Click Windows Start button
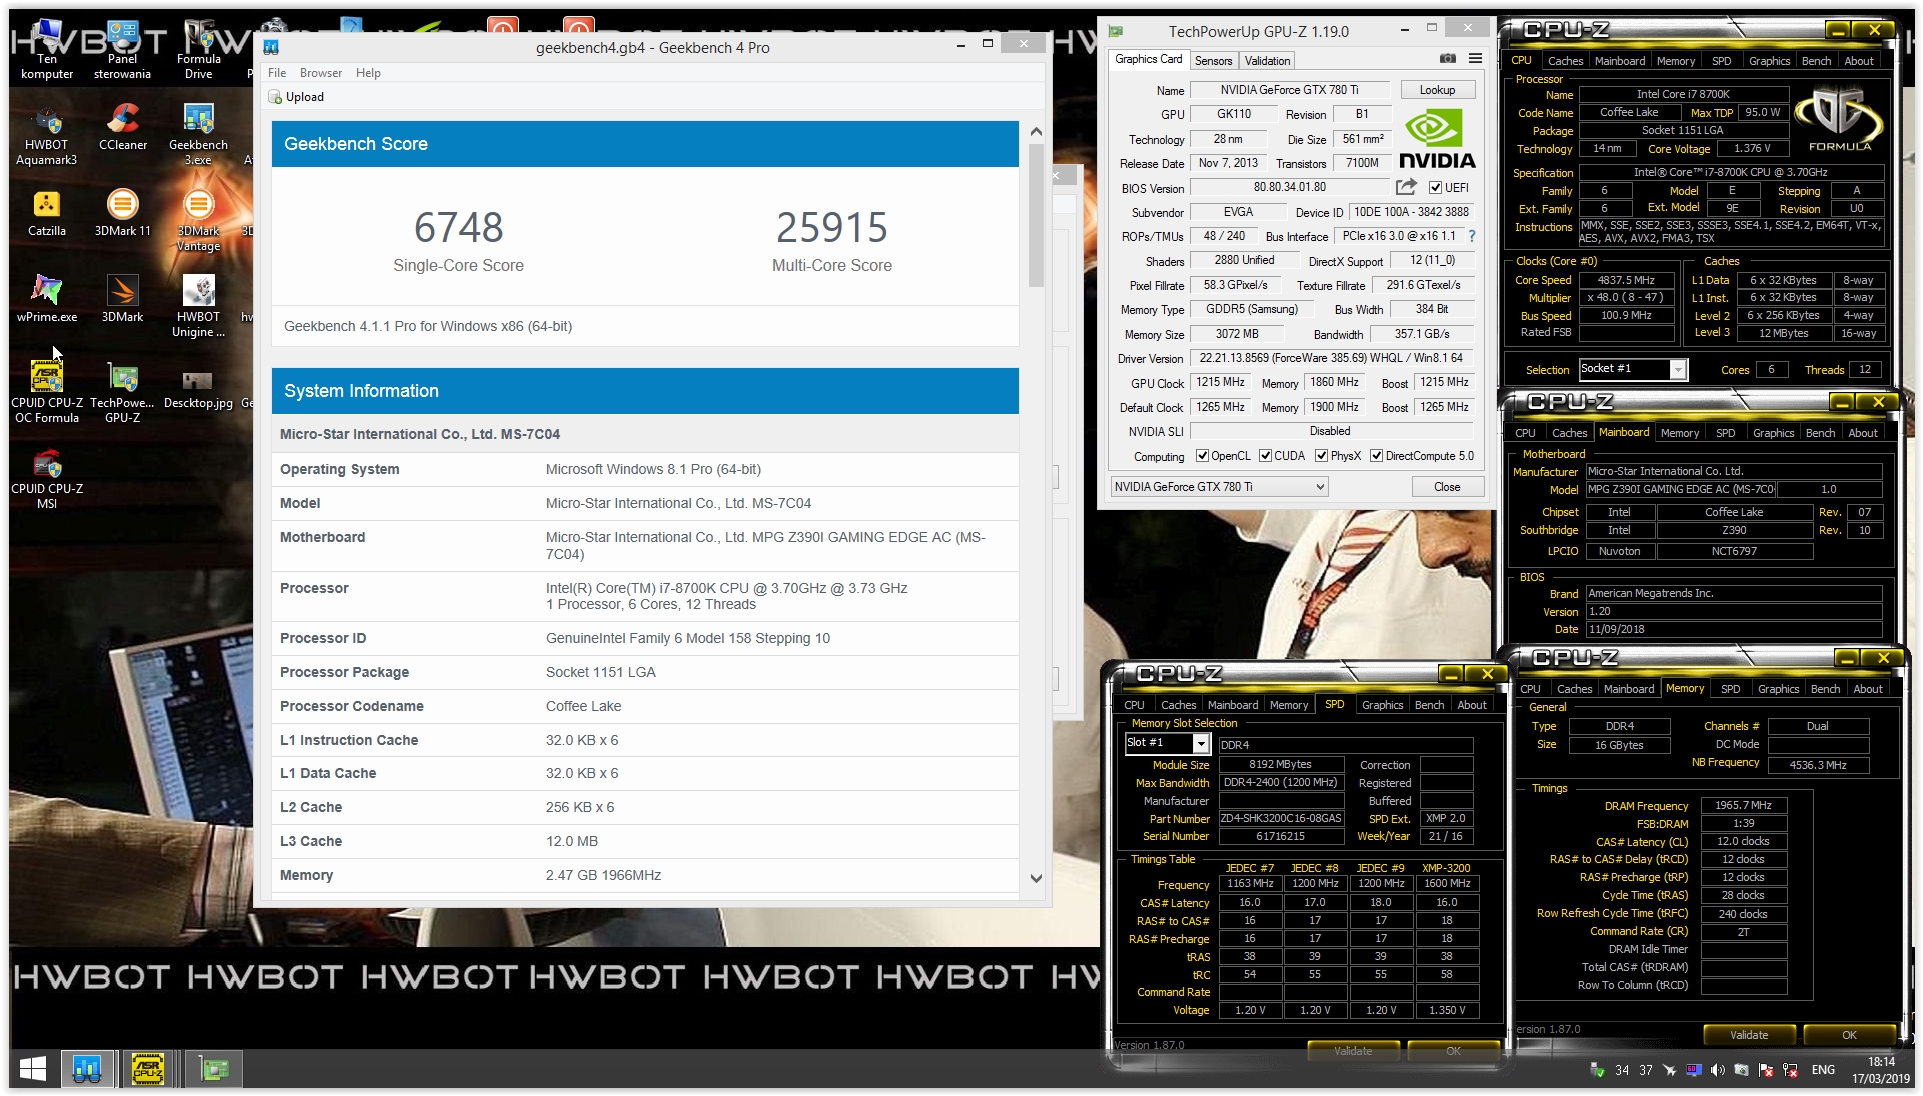Image resolution: width=1923 pixels, height=1096 pixels. pyautogui.click(x=33, y=1069)
